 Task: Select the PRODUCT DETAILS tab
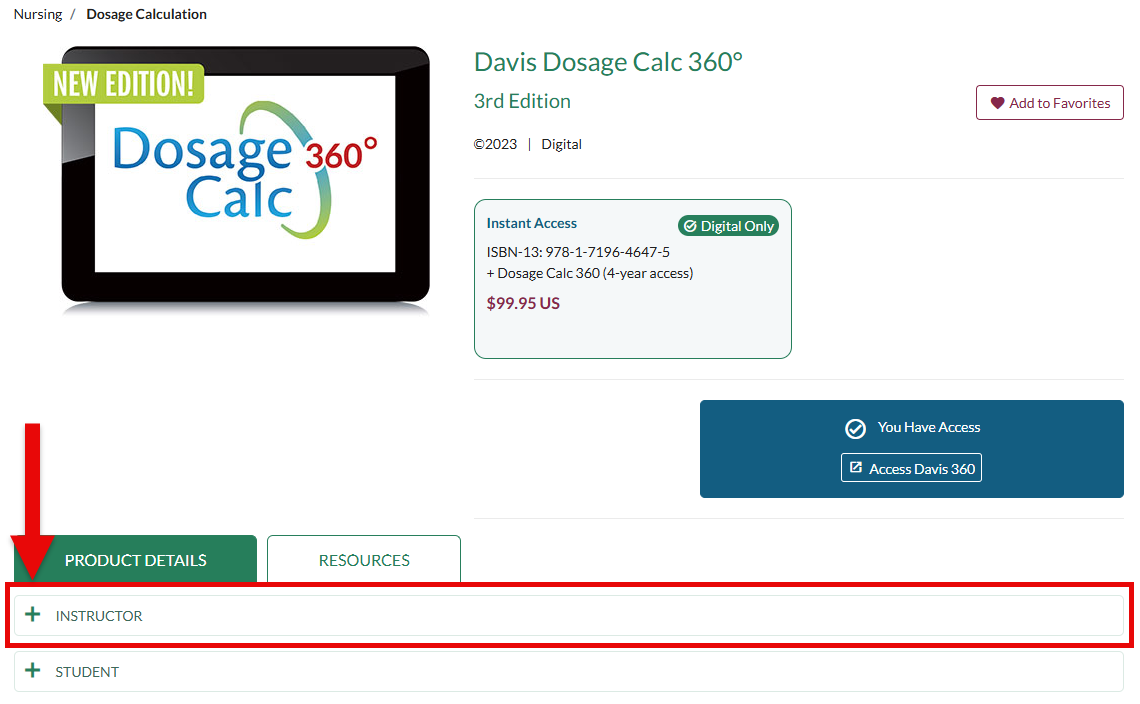point(135,559)
